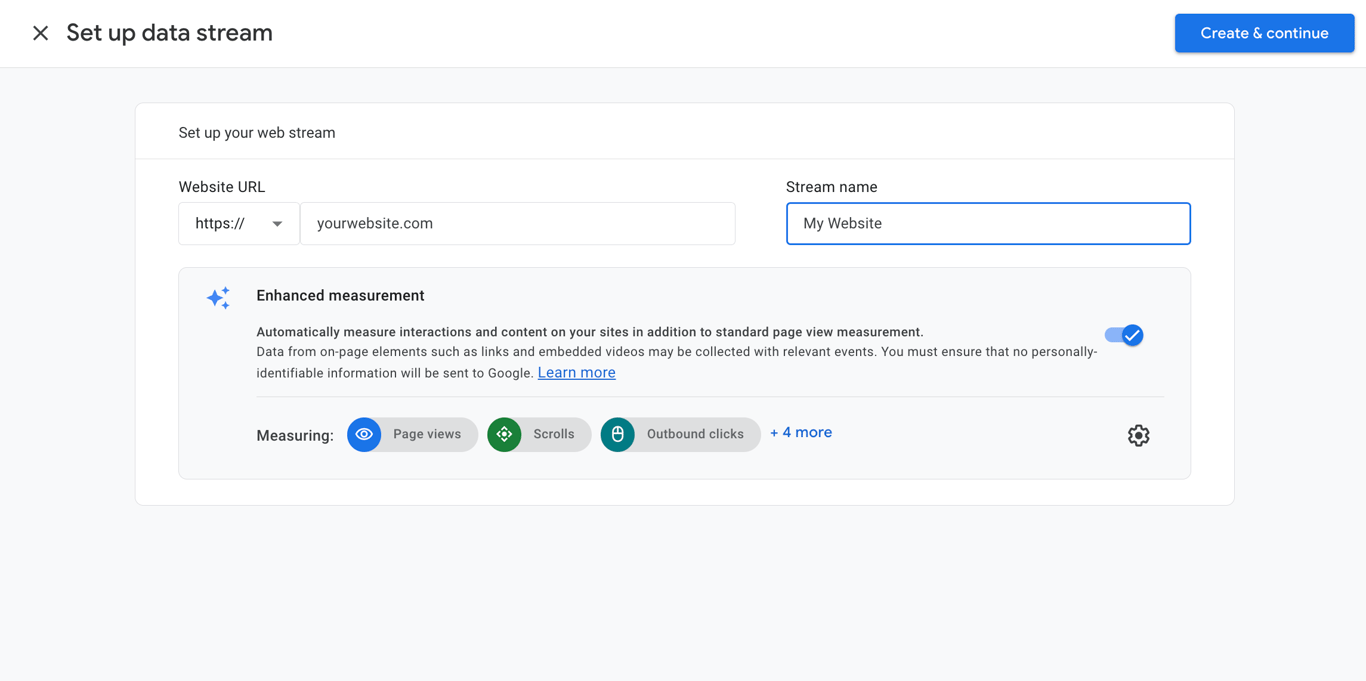Image resolution: width=1366 pixels, height=681 pixels.
Task: Expand the + 4 more measurement list
Action: 800,431
